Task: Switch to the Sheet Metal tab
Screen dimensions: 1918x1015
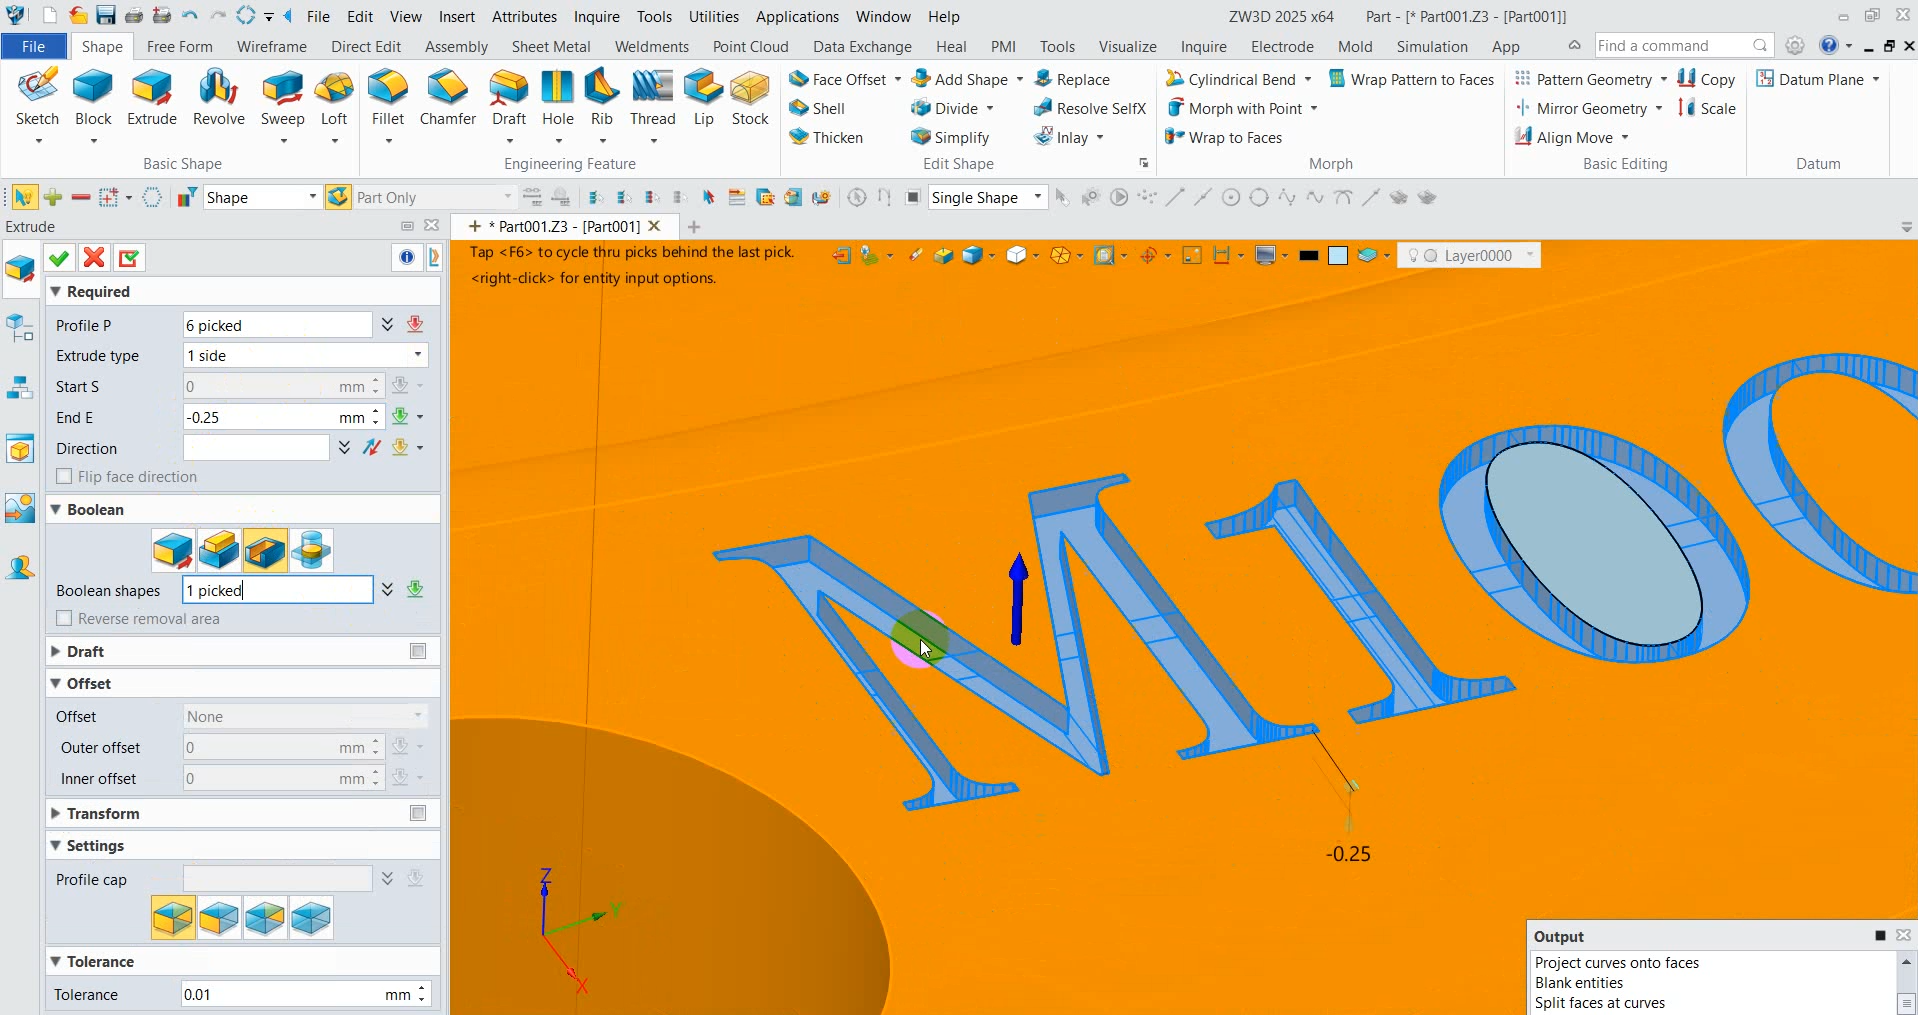Action: [550, 47]
